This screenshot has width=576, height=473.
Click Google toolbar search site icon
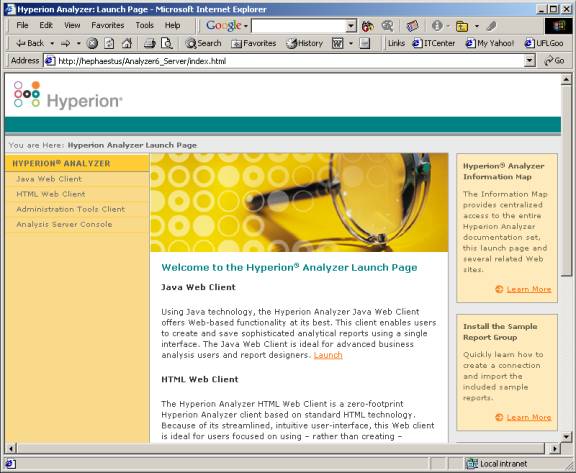point(387,26)
